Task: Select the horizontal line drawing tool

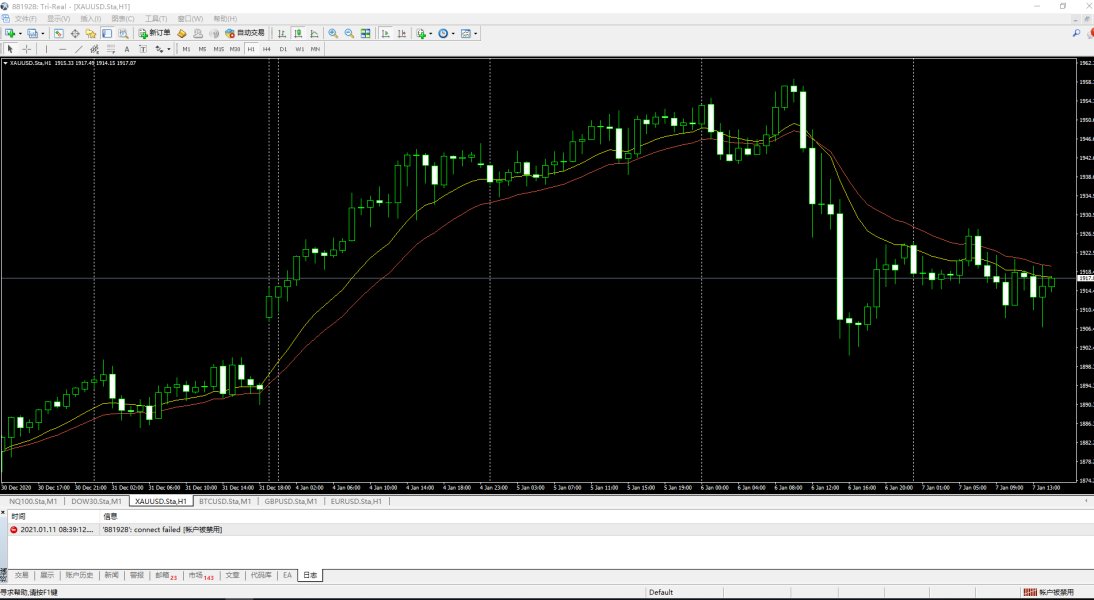Action: click(62, 49)
